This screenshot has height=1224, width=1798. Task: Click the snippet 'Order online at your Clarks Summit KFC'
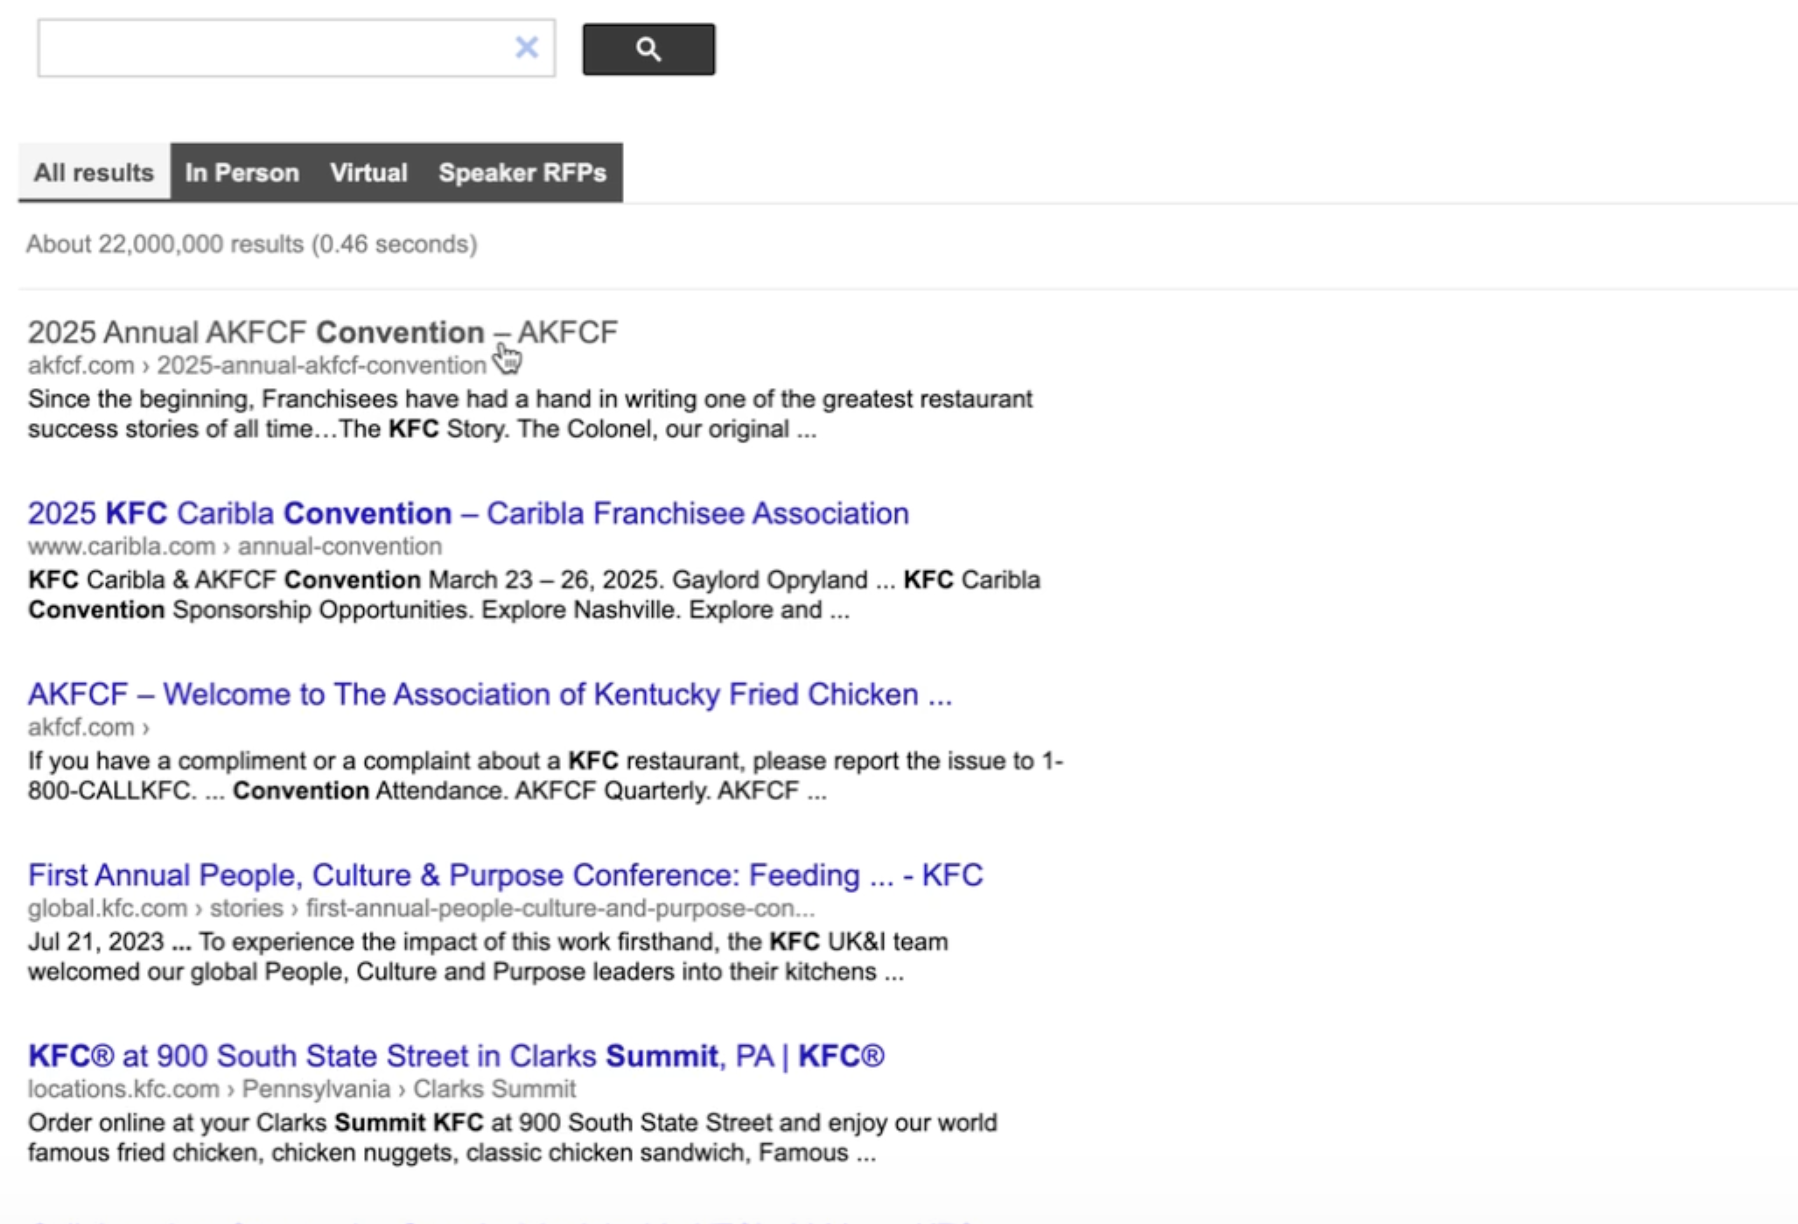(513, 1138)
